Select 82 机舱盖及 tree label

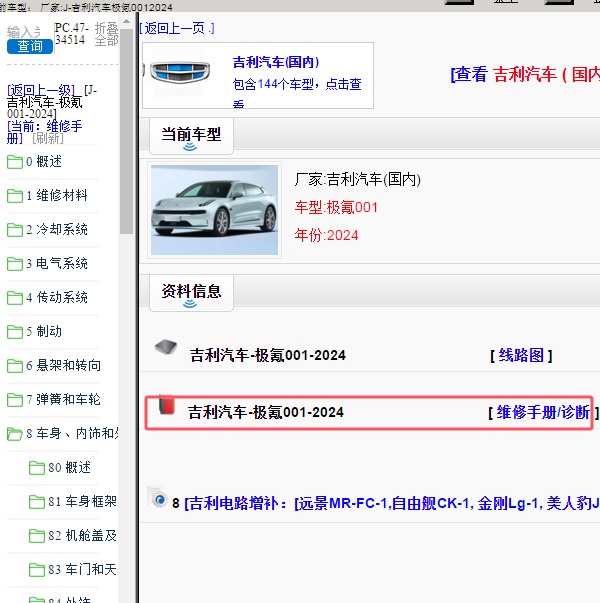tap(82, 535)
